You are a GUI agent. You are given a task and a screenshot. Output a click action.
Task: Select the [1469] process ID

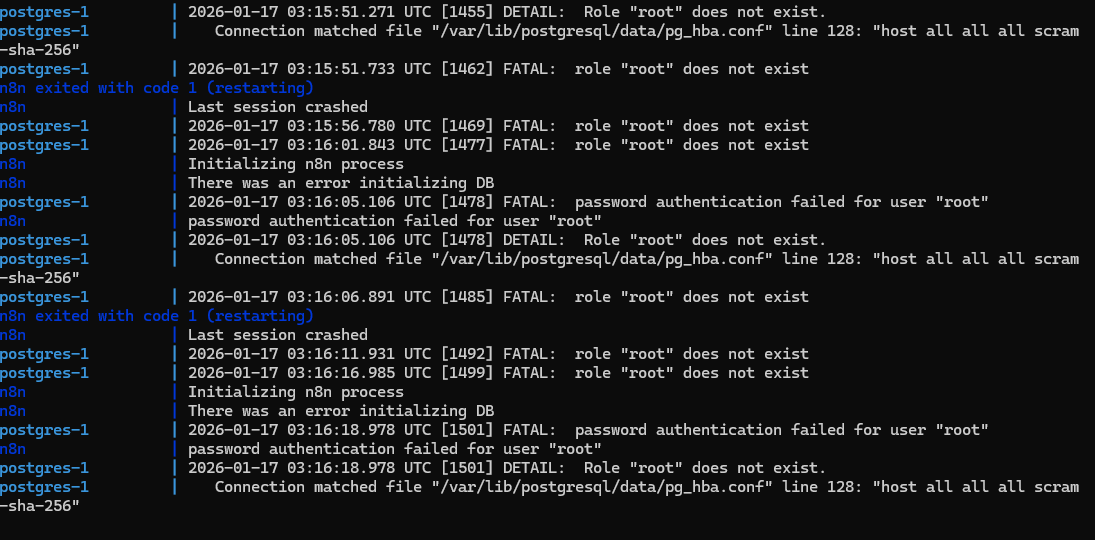pos(467,126)
